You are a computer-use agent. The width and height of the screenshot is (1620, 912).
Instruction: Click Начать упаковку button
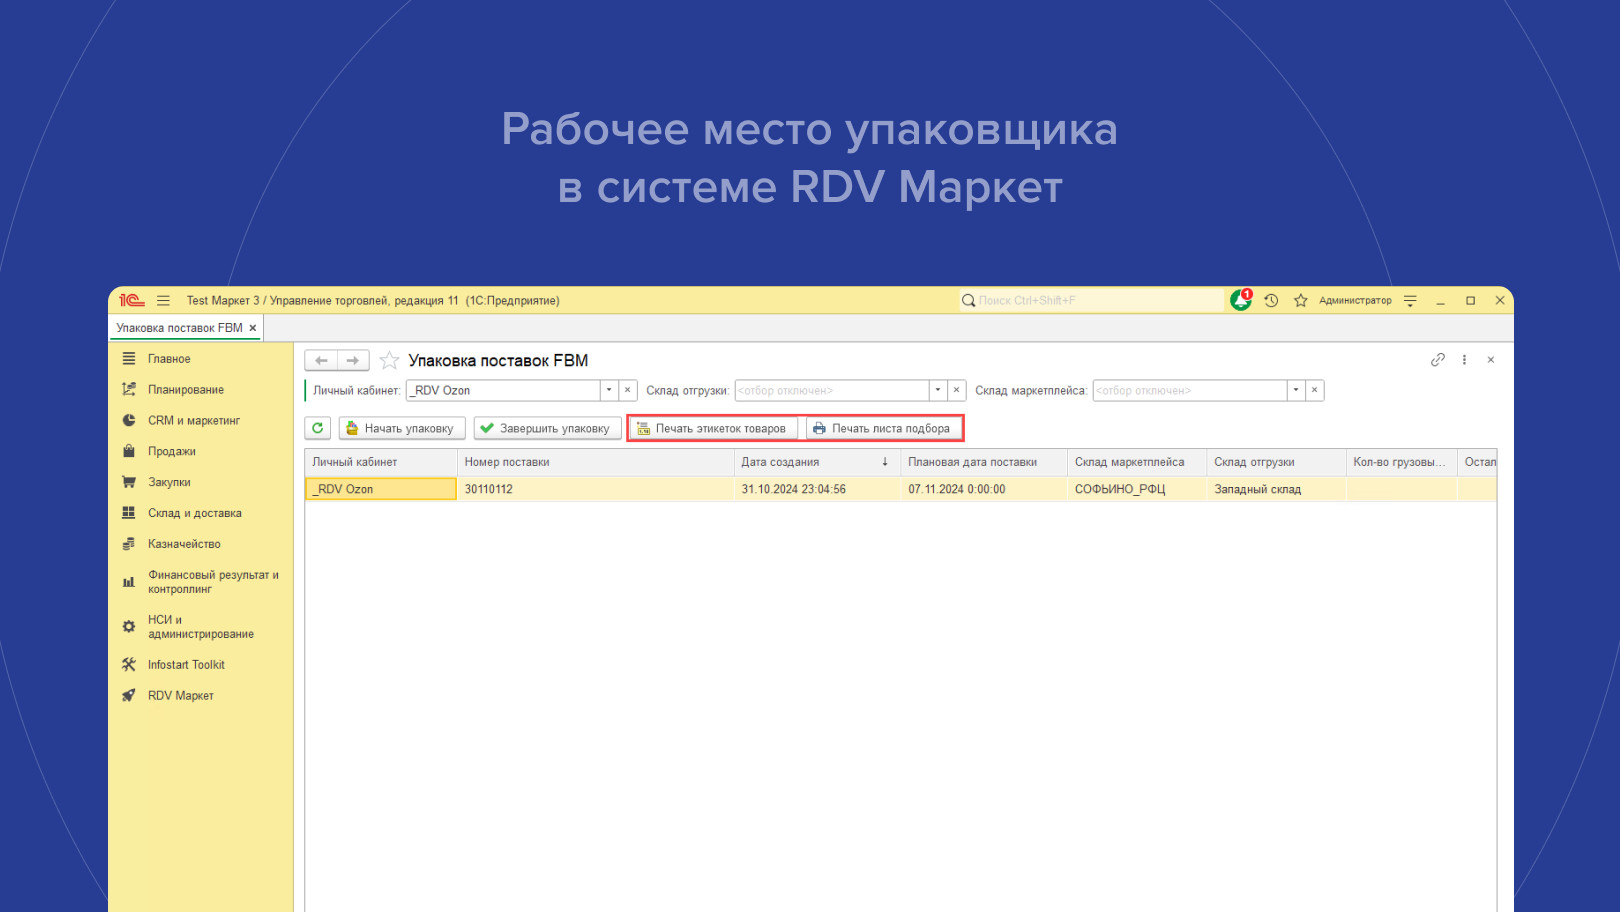pos(402,428)
